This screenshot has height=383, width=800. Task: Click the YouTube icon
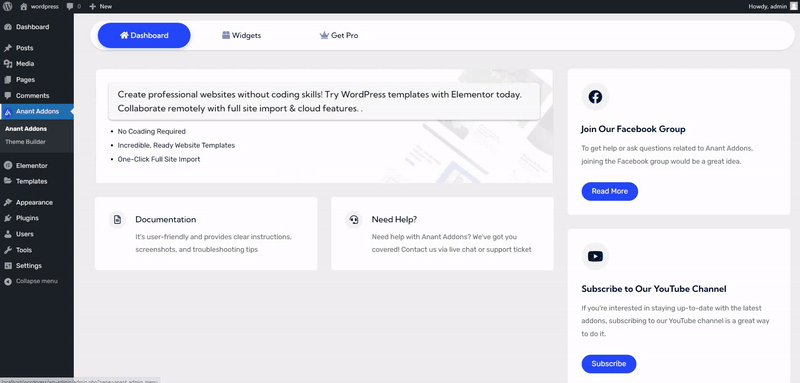[595, 256]
